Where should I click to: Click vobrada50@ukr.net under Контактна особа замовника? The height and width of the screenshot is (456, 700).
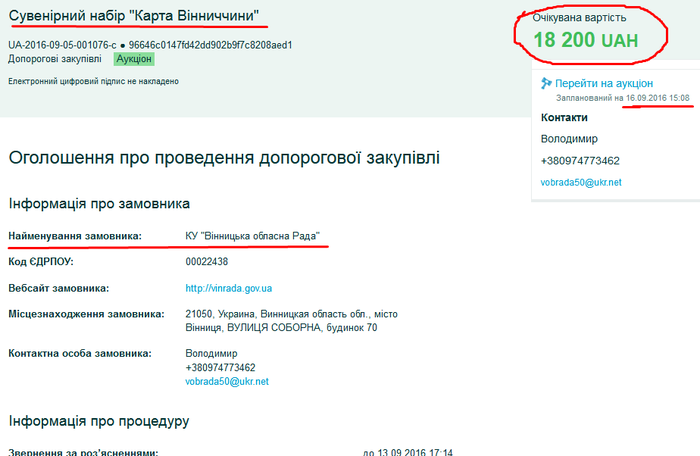click(x=227, y=381)
